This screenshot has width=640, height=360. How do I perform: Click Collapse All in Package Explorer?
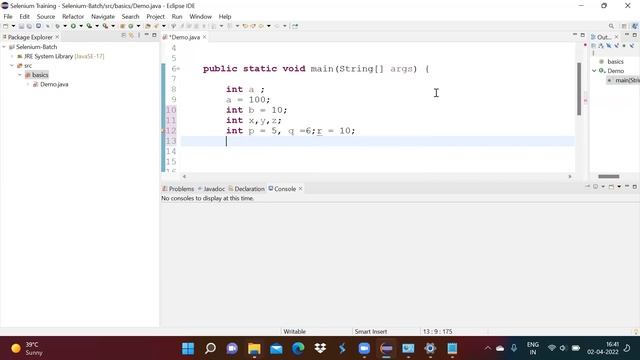[124, 36]
